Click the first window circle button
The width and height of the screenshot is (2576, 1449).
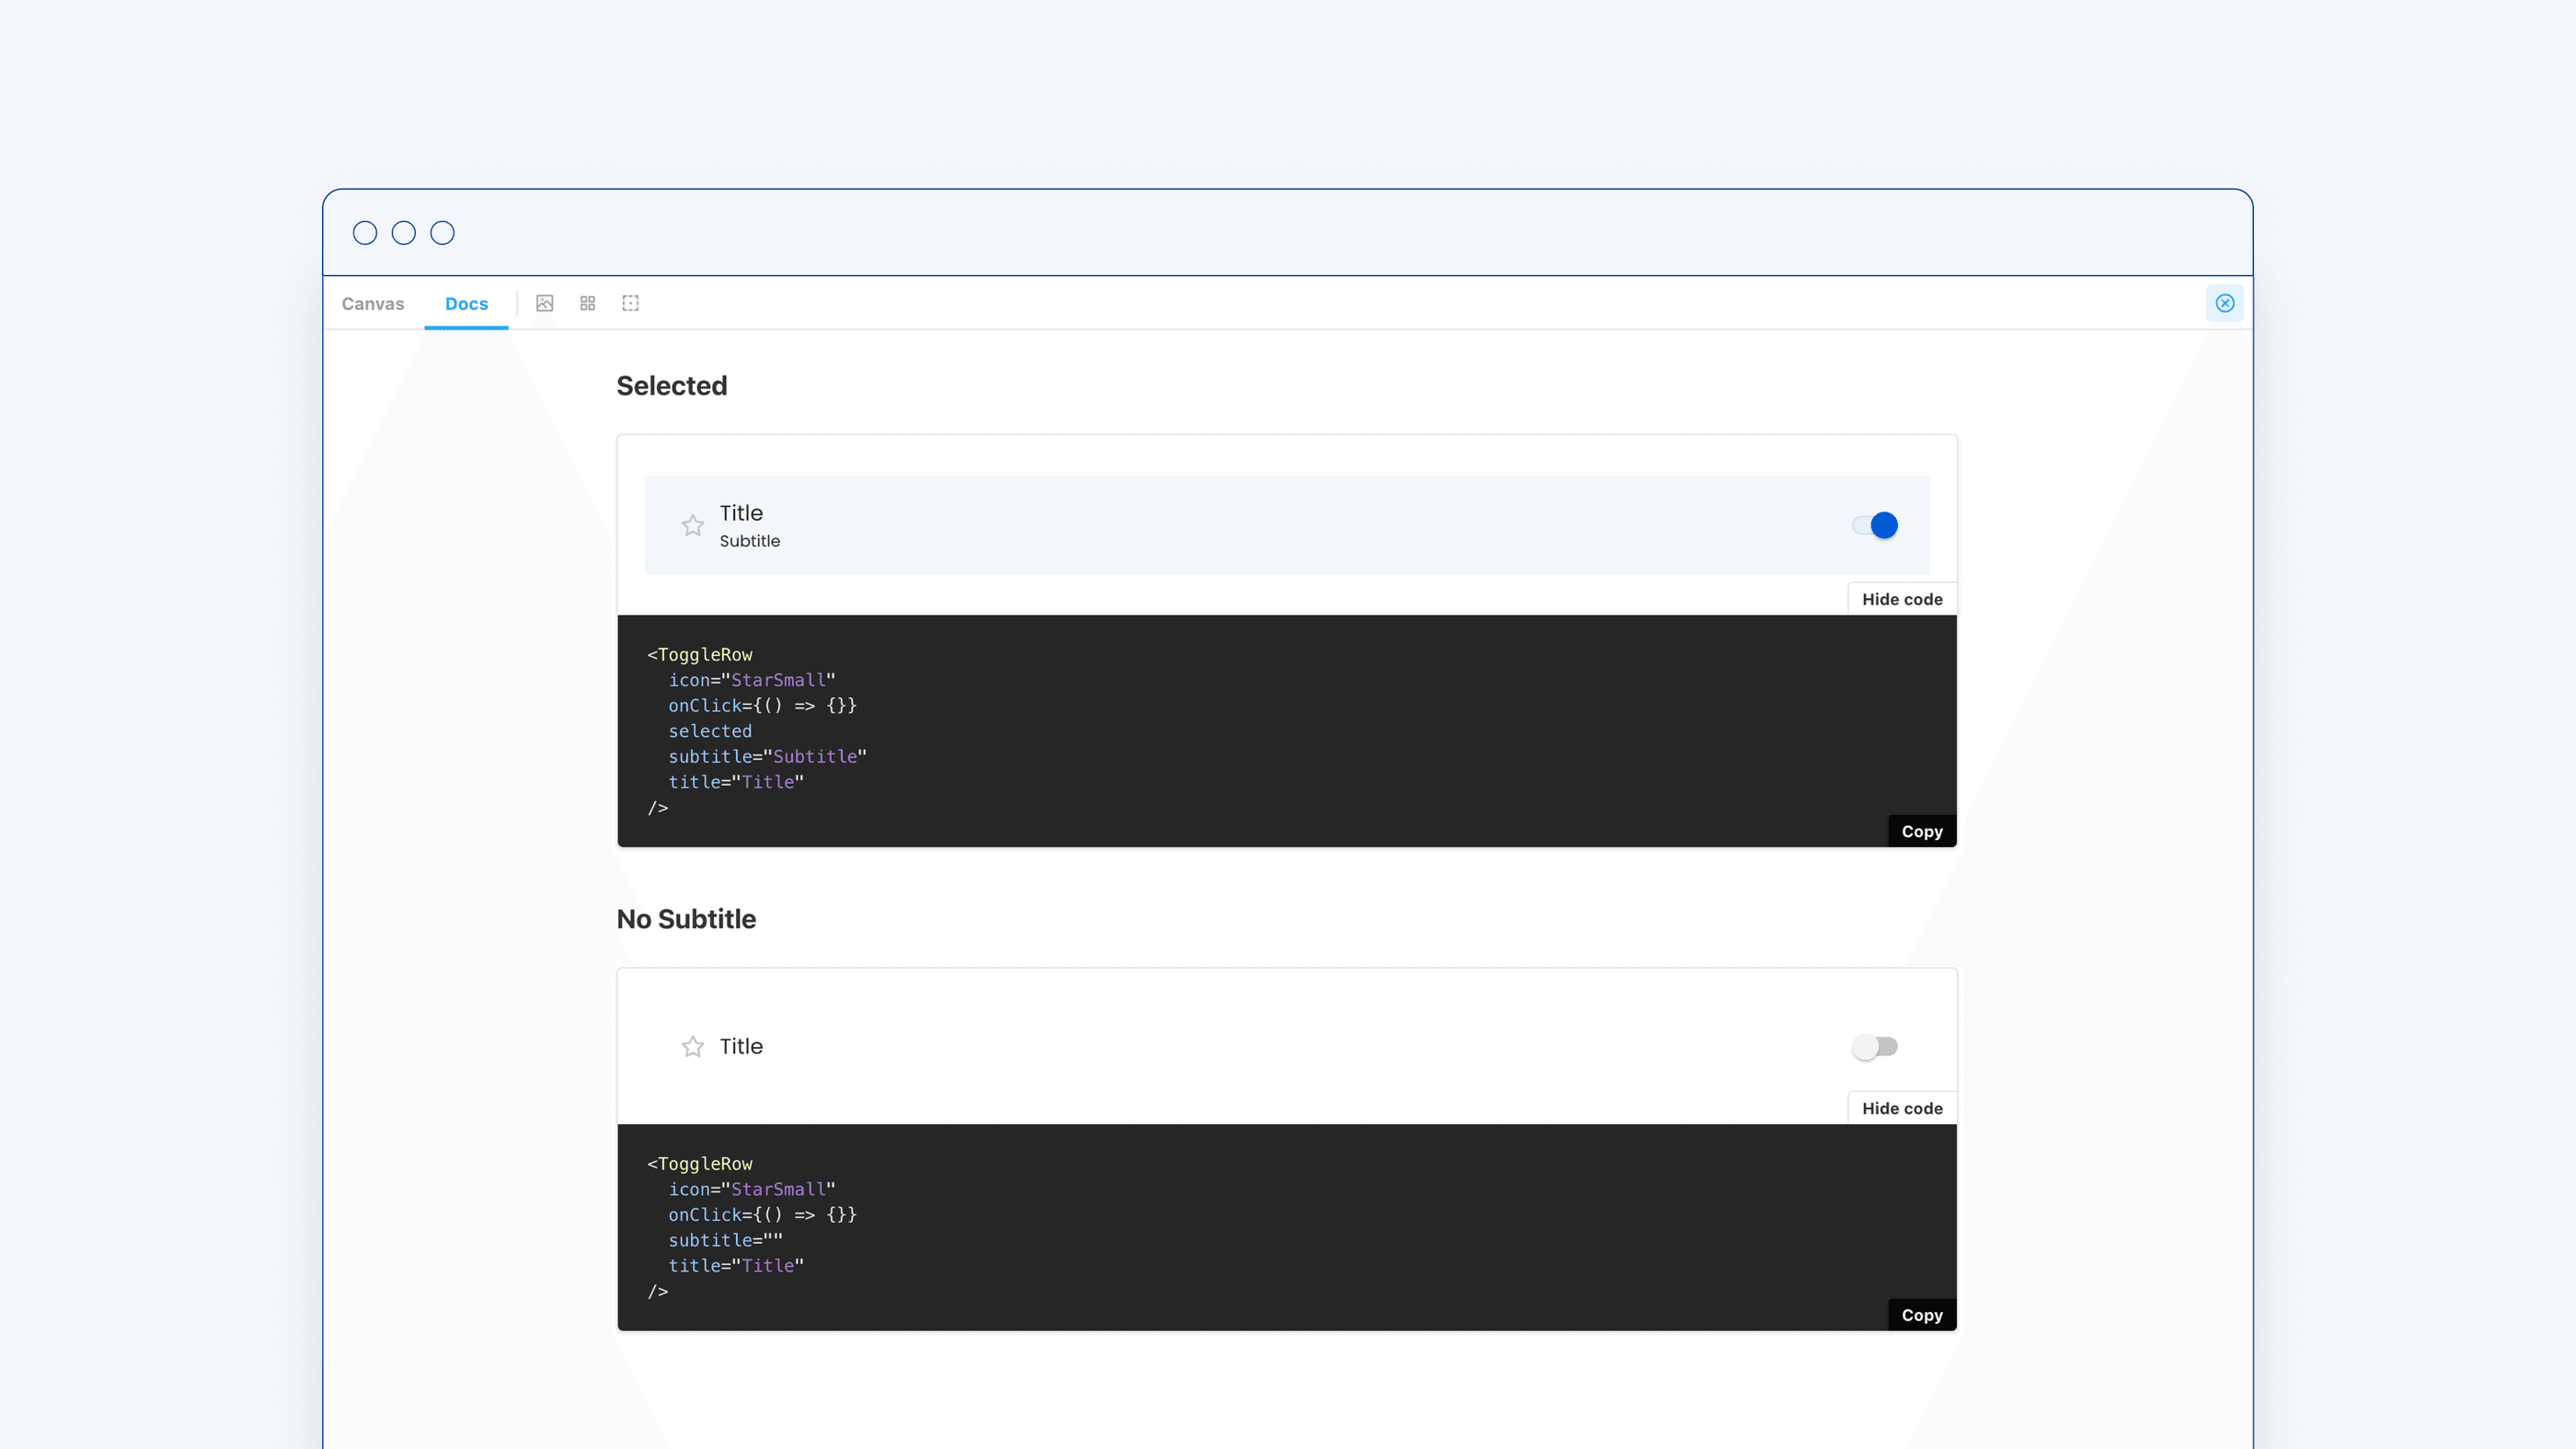coord(365,233)
